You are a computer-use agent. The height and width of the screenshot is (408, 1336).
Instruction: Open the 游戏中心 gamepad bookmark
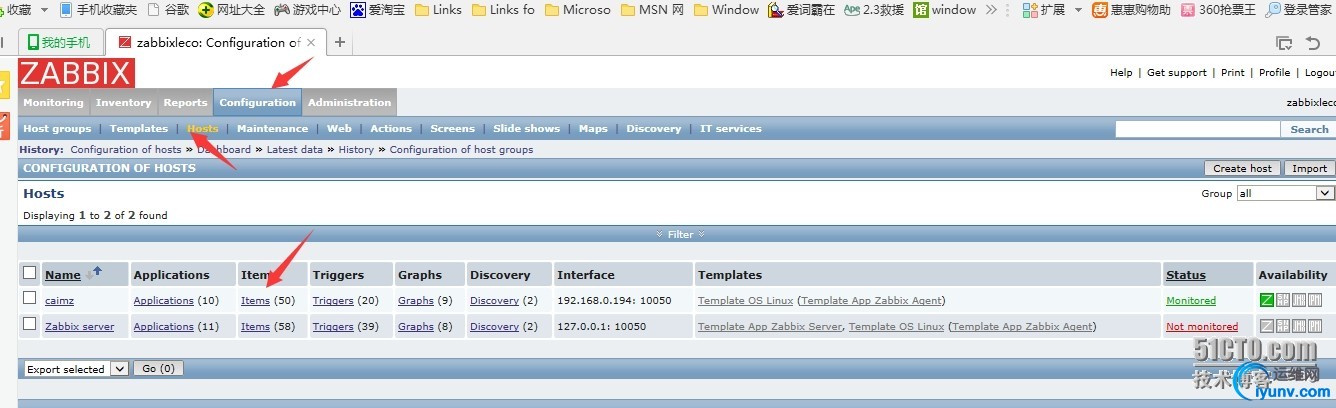pos(307,10)
